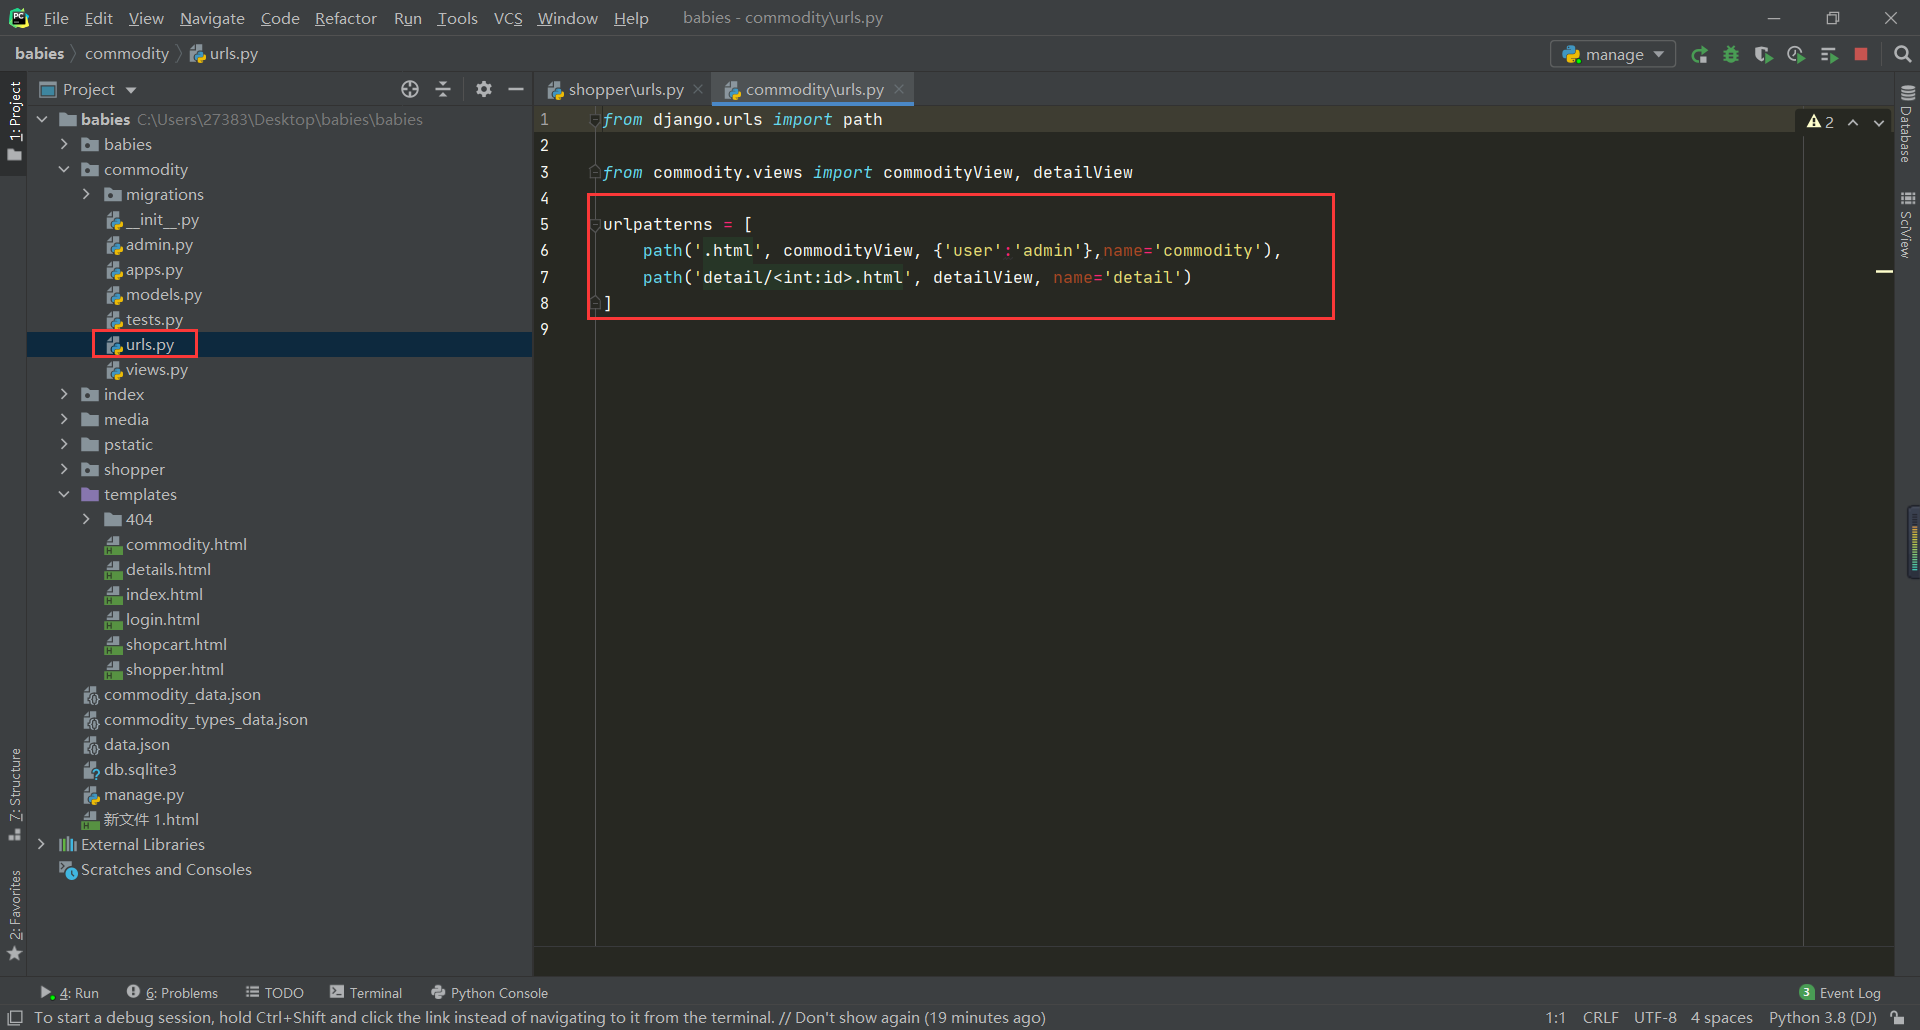This screenshot has height=1030, width=1920.
Task: Open the Favorites side tab
Action: click(14, 914)
